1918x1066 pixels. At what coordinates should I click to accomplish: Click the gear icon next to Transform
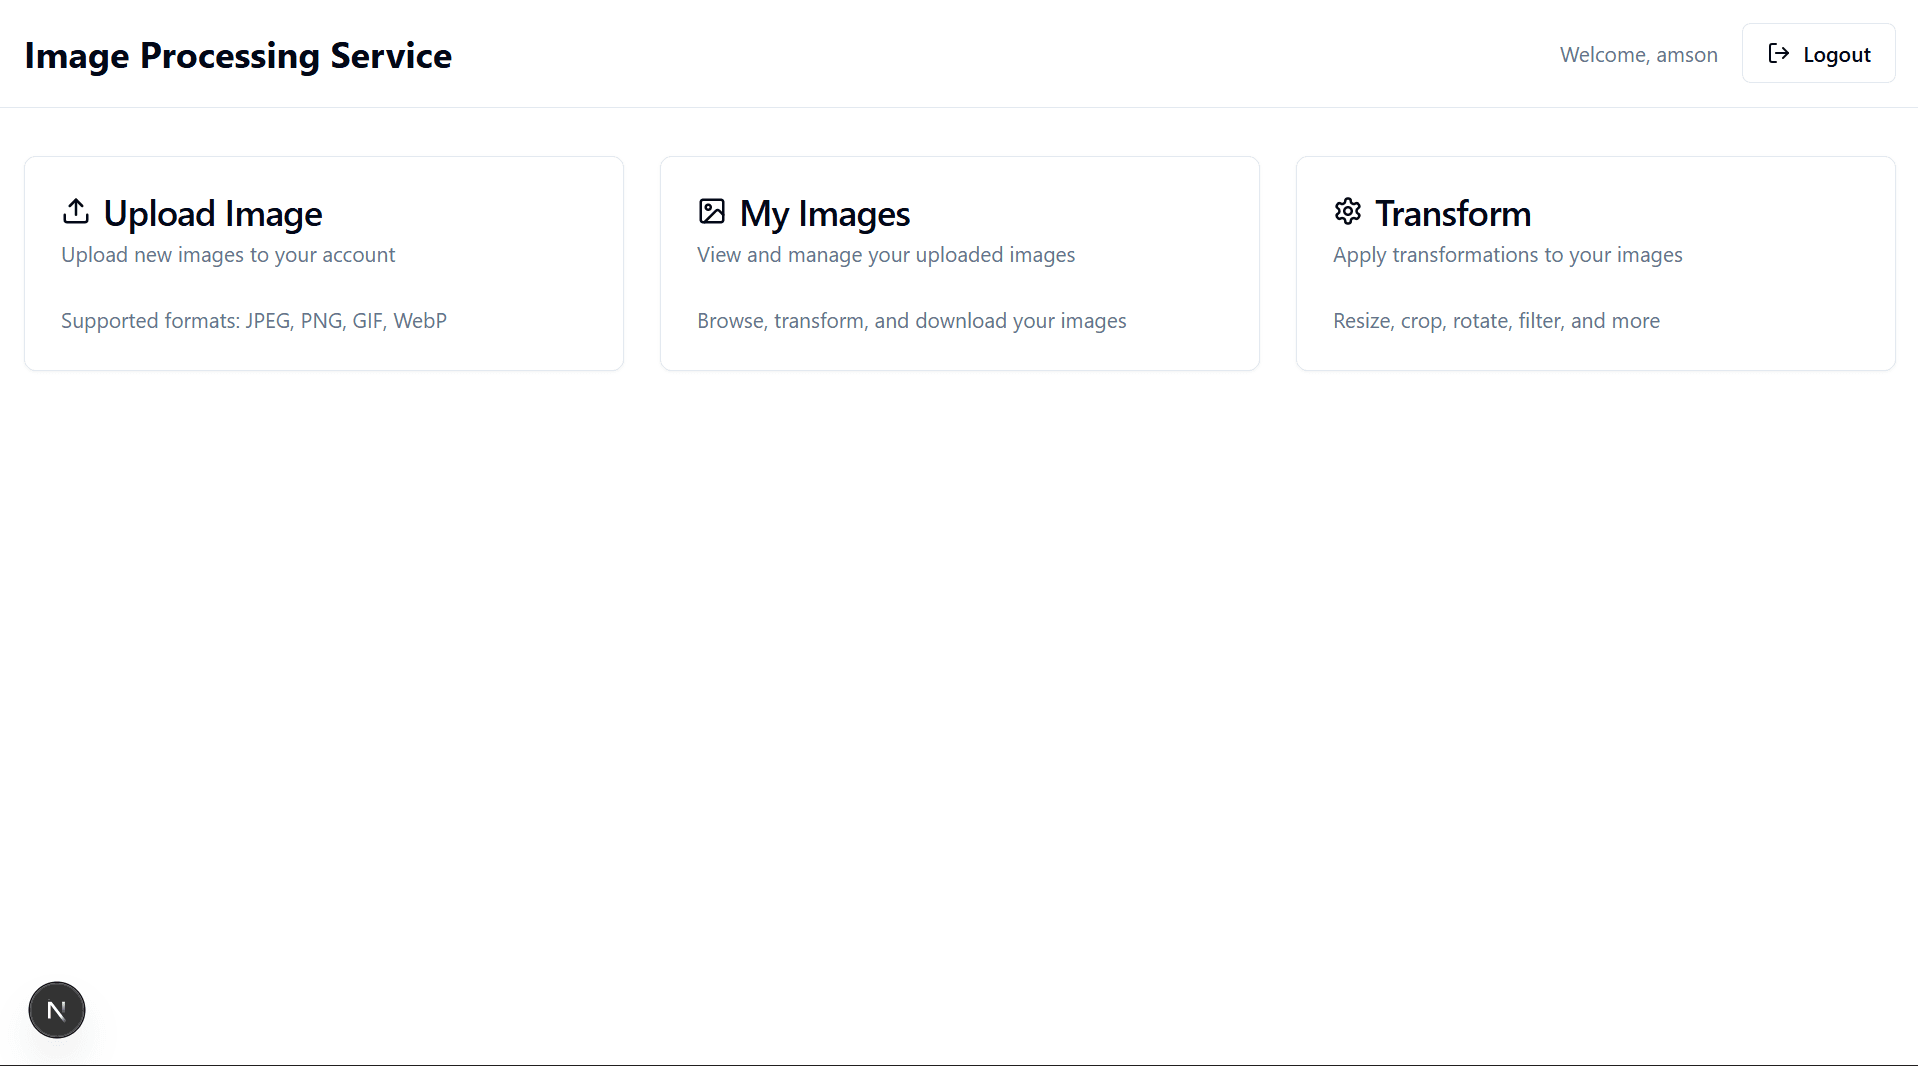[1347, 212]
